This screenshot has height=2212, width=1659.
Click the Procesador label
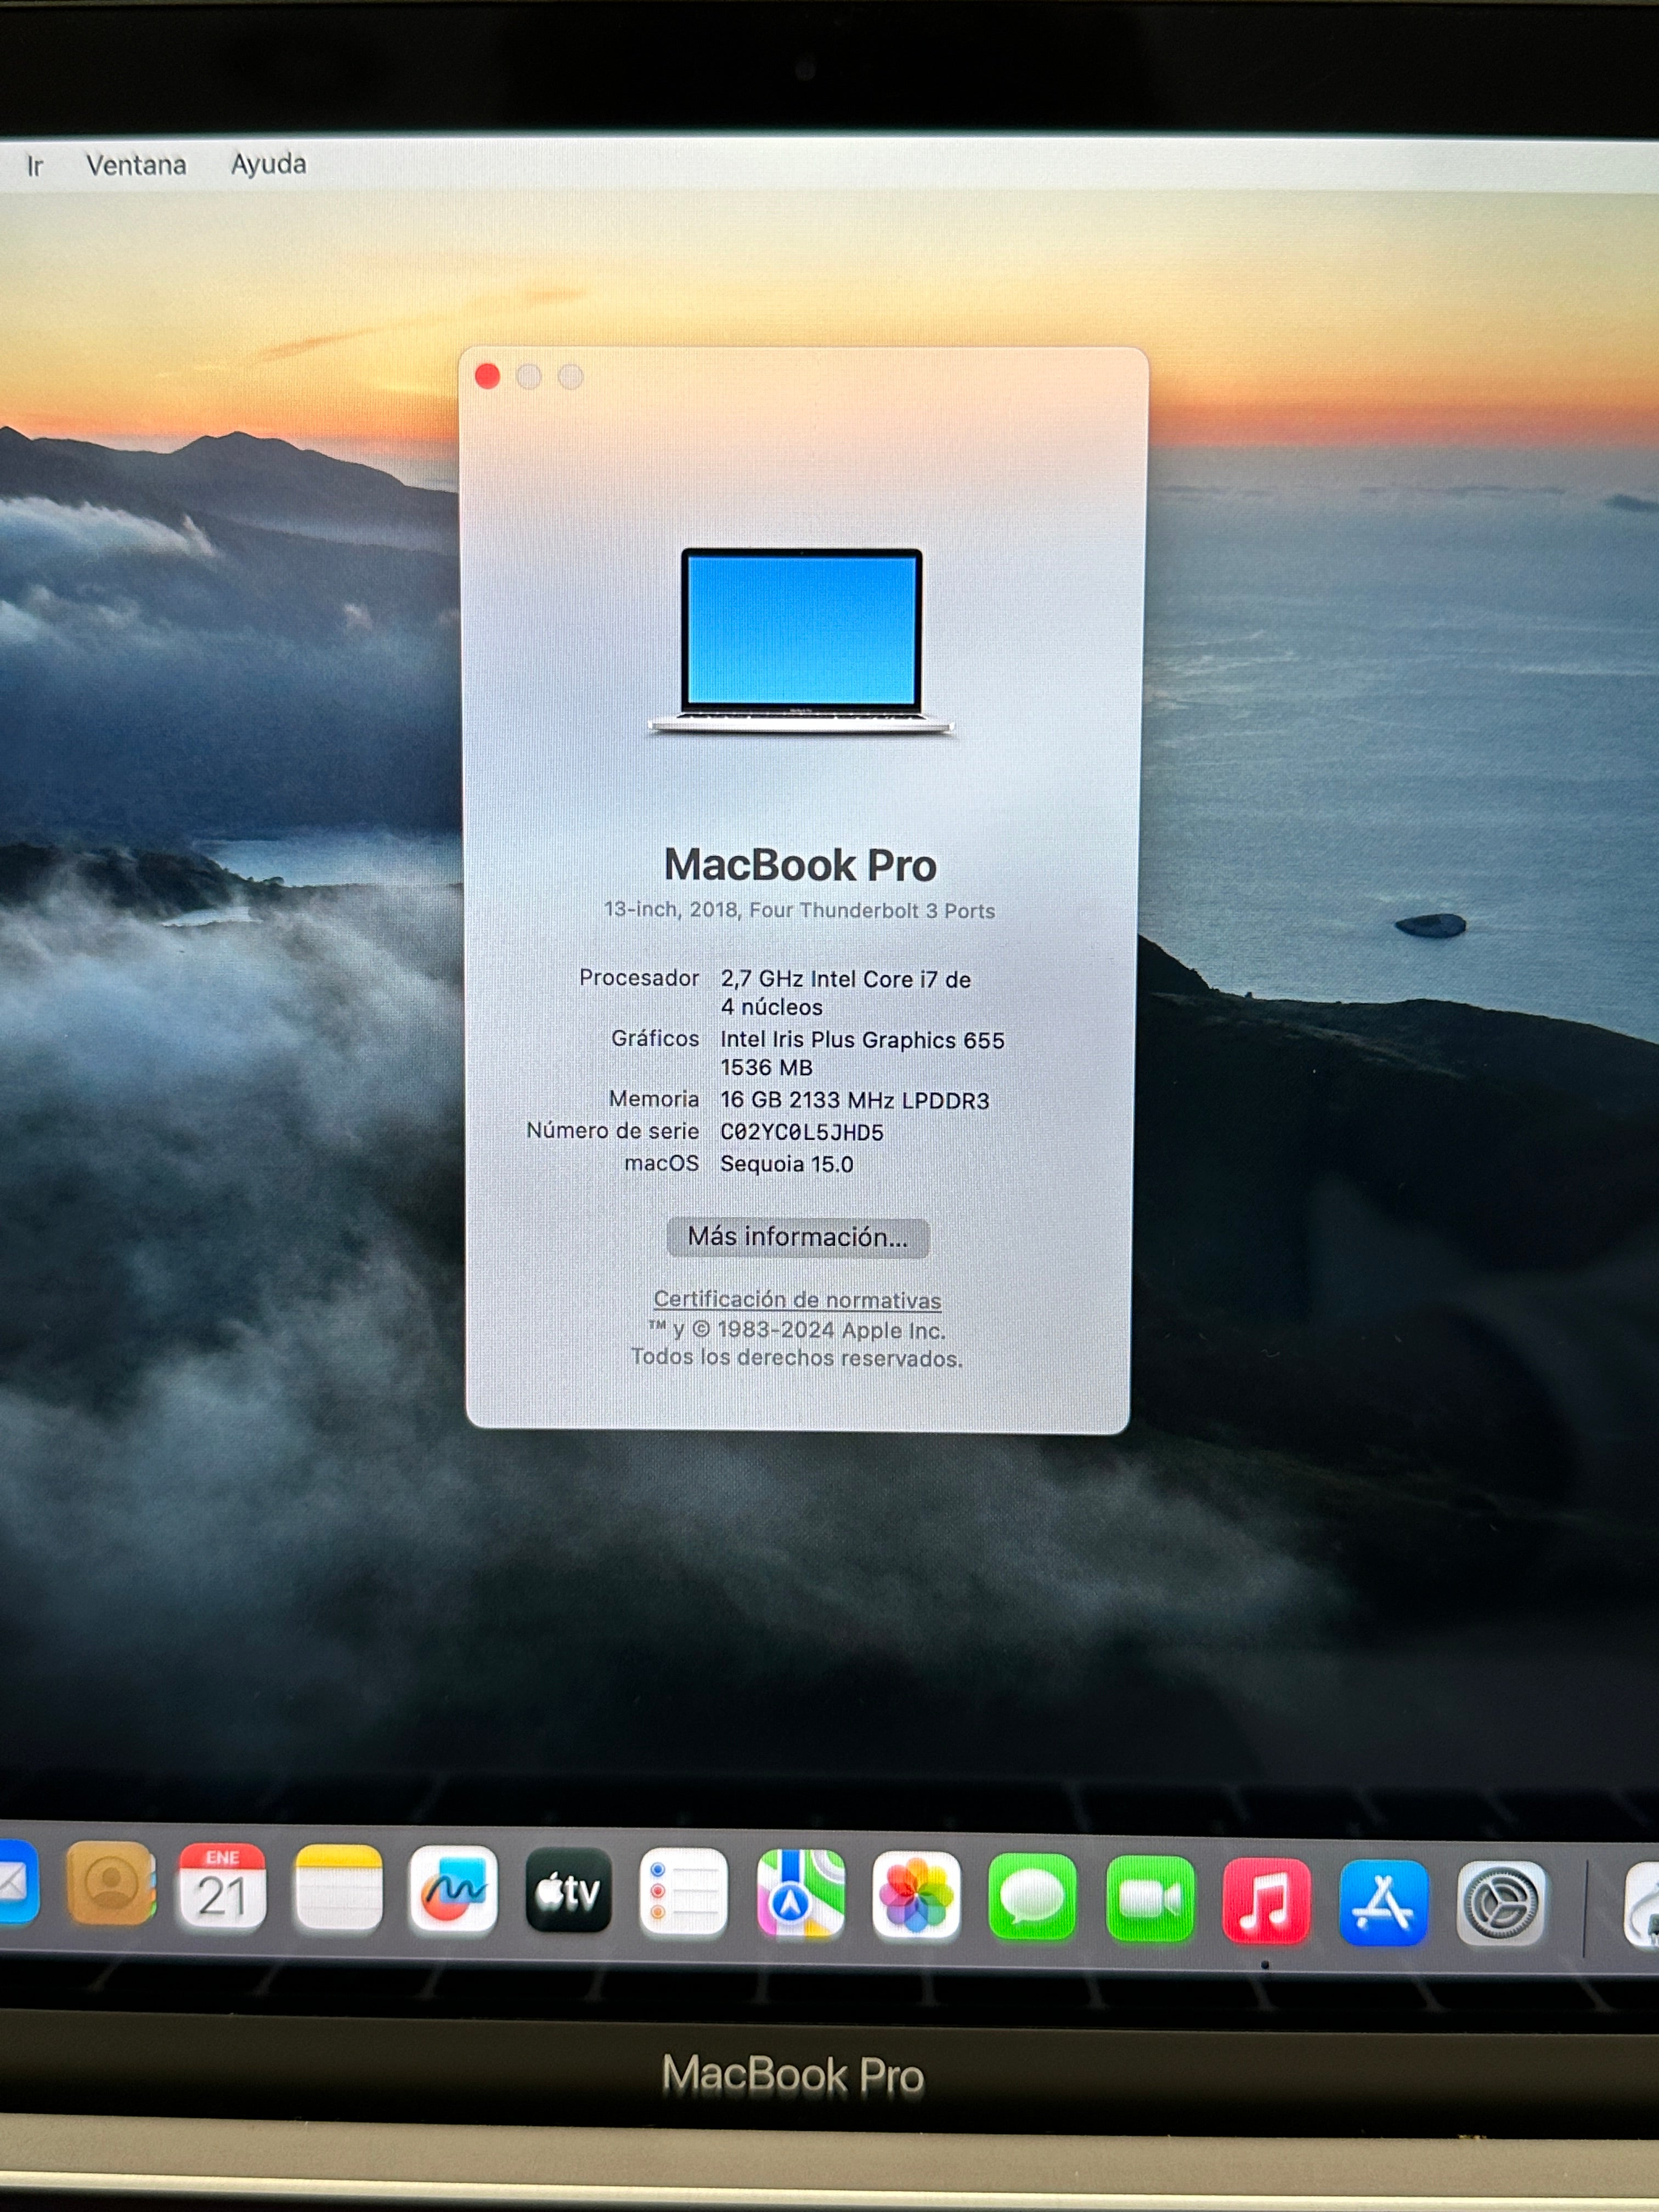point(639,978)
